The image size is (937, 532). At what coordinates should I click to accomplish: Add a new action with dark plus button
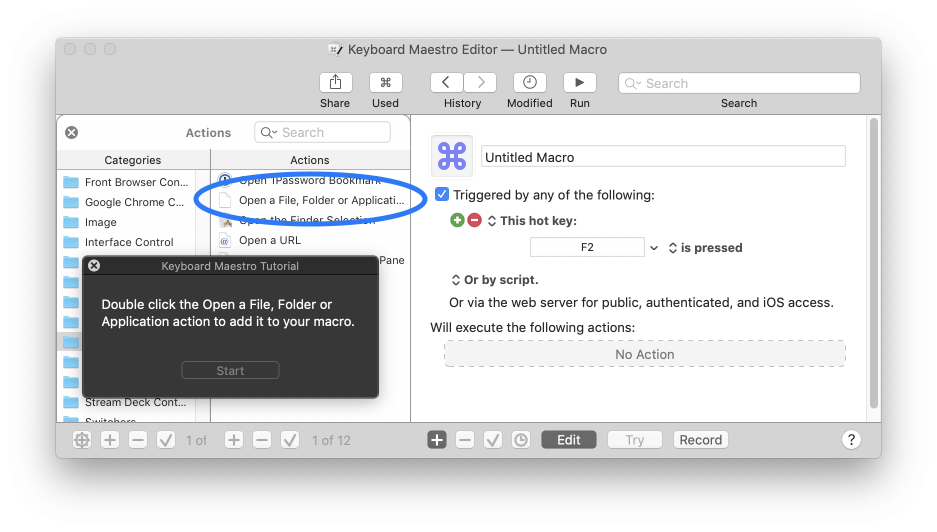pos(437,440)
